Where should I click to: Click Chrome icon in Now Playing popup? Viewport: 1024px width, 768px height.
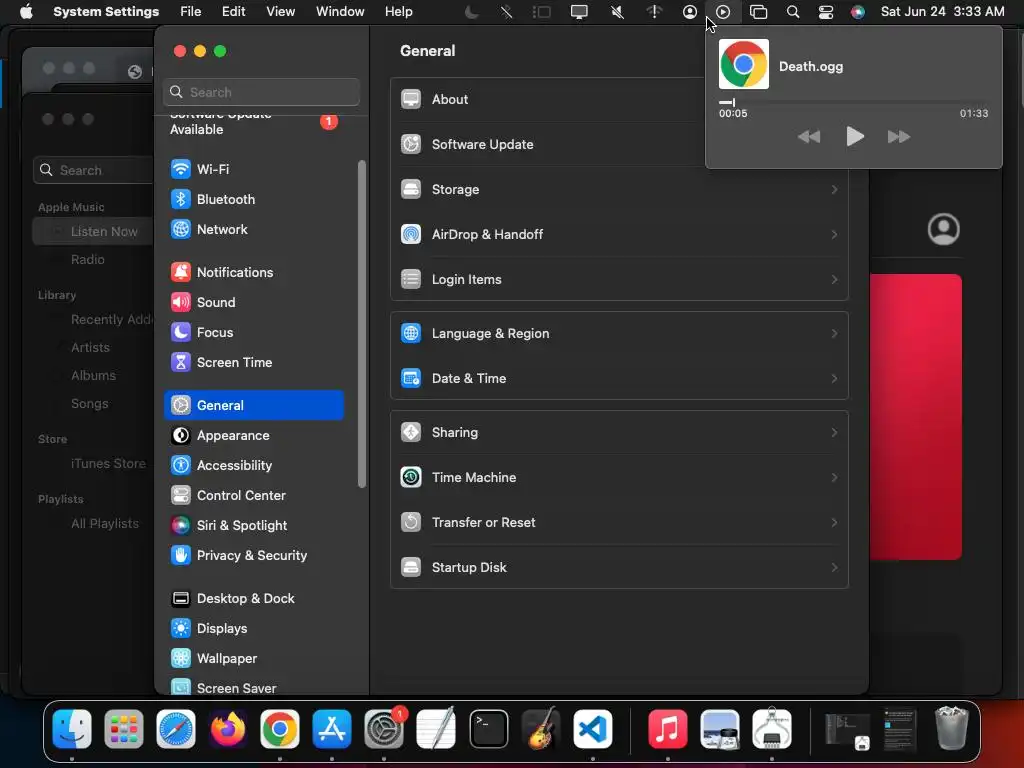pos(744,64)
